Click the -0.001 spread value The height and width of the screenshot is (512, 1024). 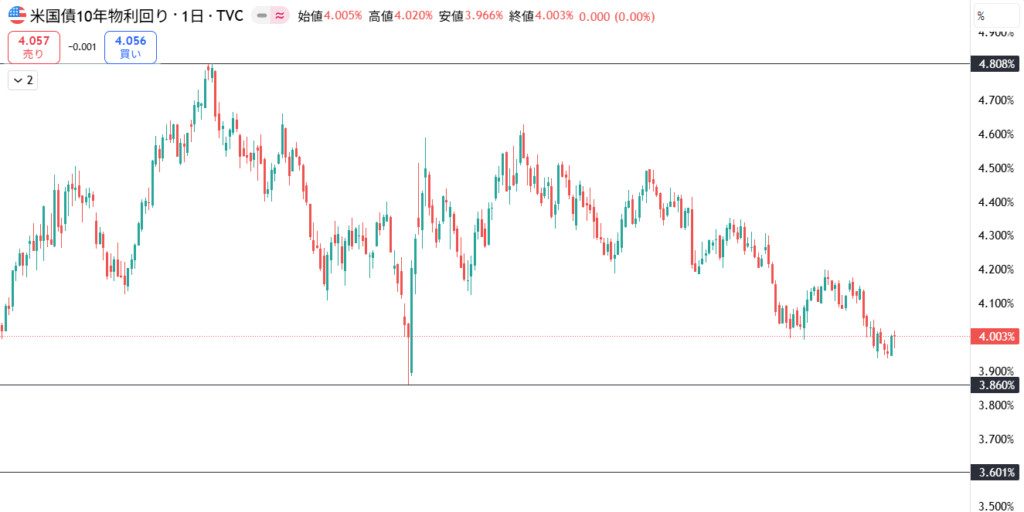click(x=82, y=47)
